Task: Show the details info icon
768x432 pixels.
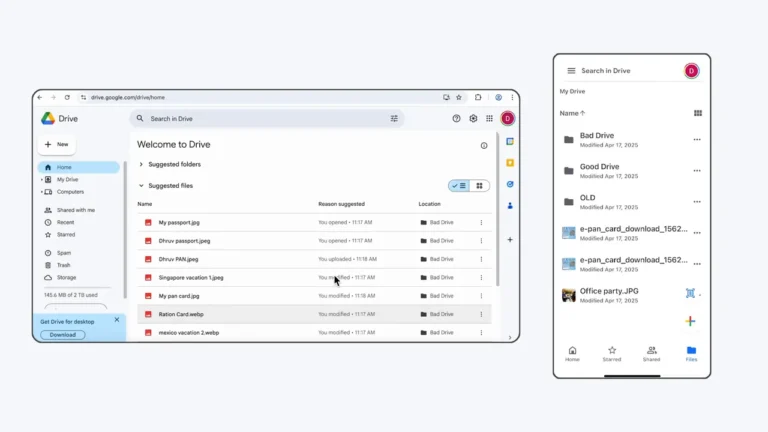Action: pos(484,145)
